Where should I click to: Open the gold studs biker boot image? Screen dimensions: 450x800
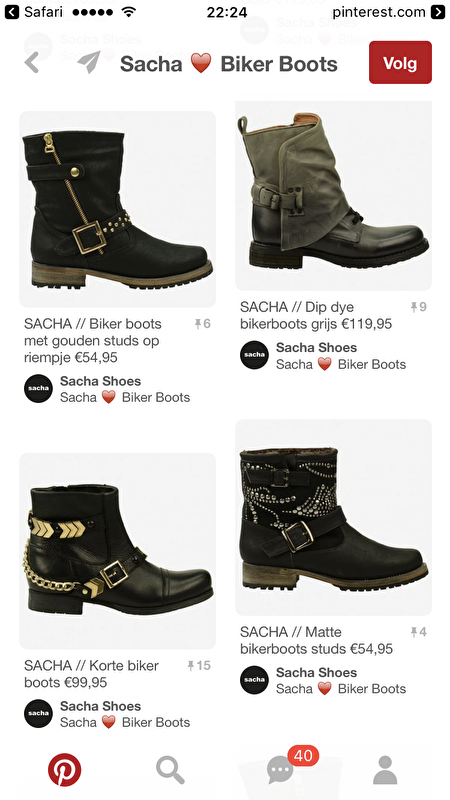tap(117, 209)
